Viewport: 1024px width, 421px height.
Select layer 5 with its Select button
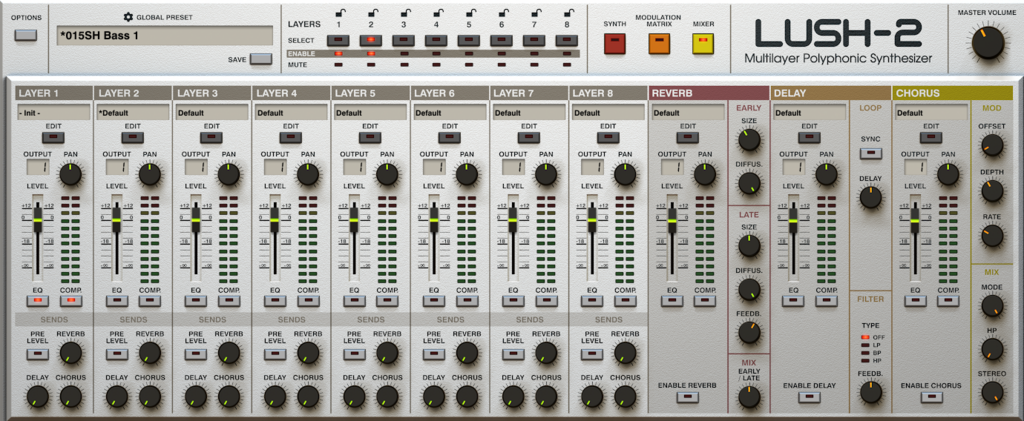pyautogui.click(x=469, y=40)
